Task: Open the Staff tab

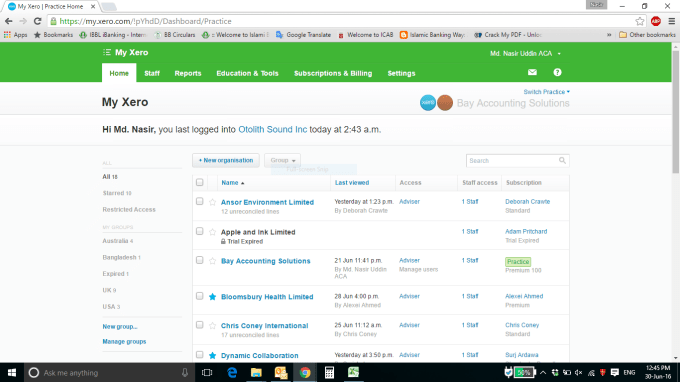Action: pyautogui.click(x=152, y=73)
